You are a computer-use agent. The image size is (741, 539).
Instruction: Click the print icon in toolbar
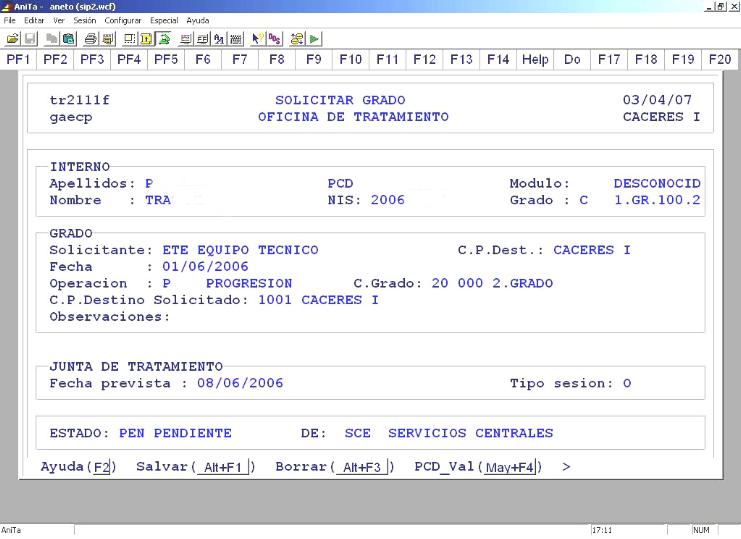(x=92, y=38)
